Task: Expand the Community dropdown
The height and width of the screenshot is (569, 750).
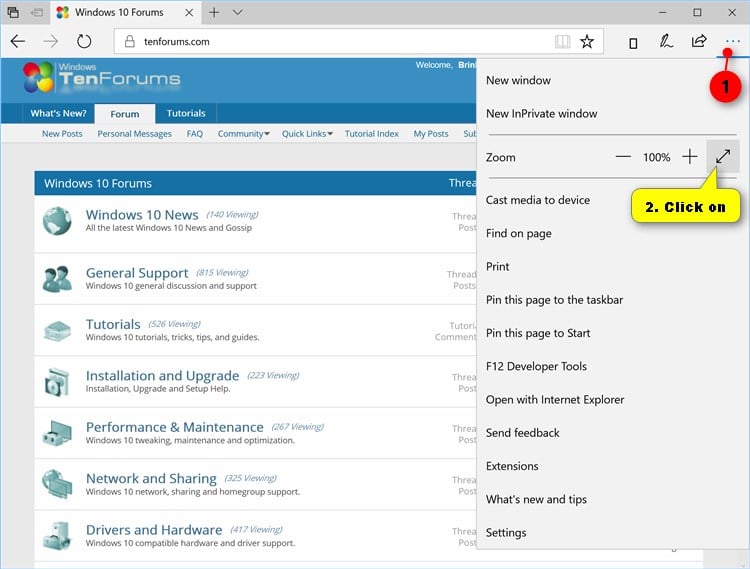Action: tap(243, 134)
